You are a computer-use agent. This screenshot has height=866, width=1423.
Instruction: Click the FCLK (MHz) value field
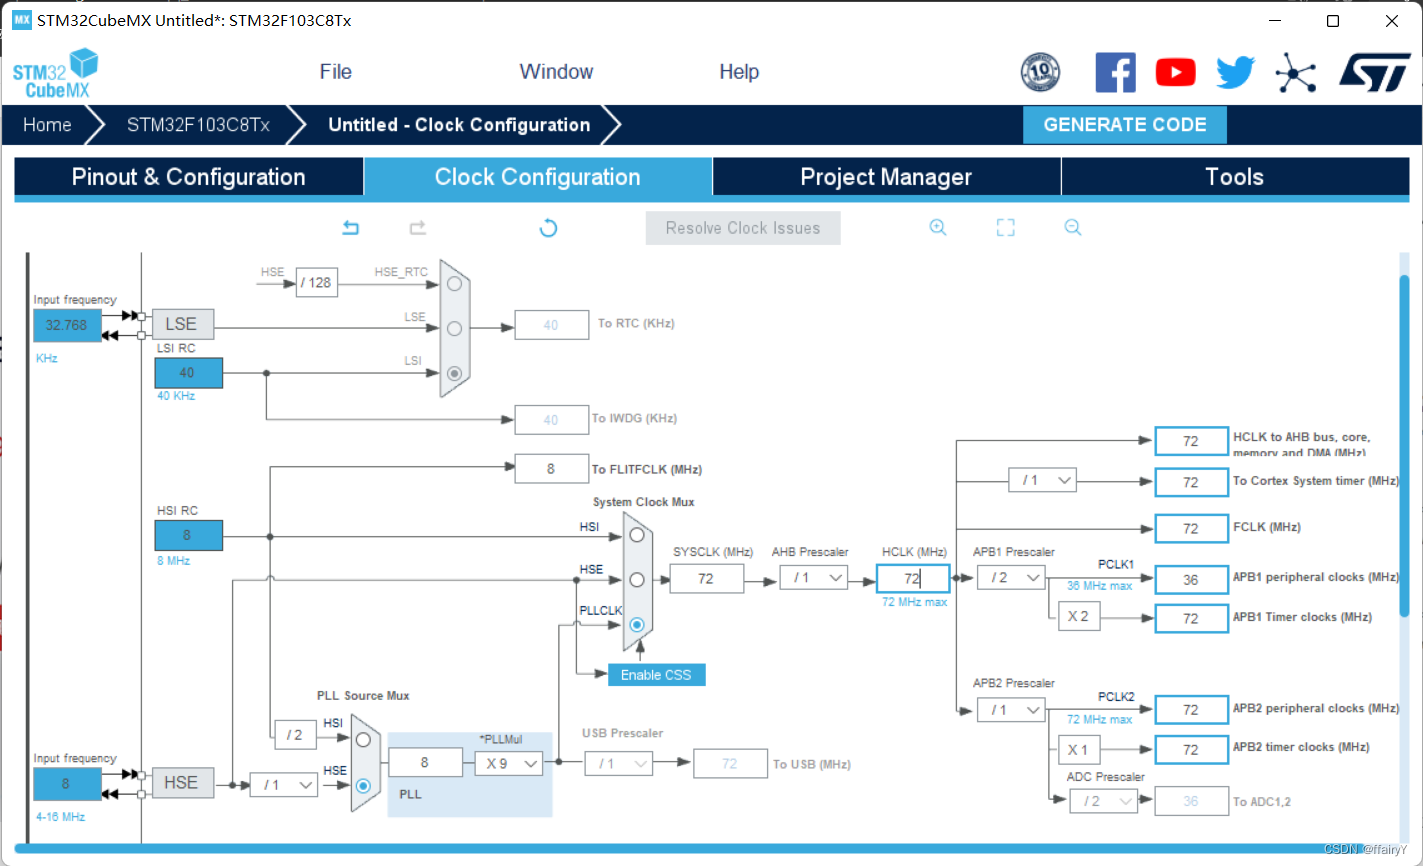(1191, 528)
